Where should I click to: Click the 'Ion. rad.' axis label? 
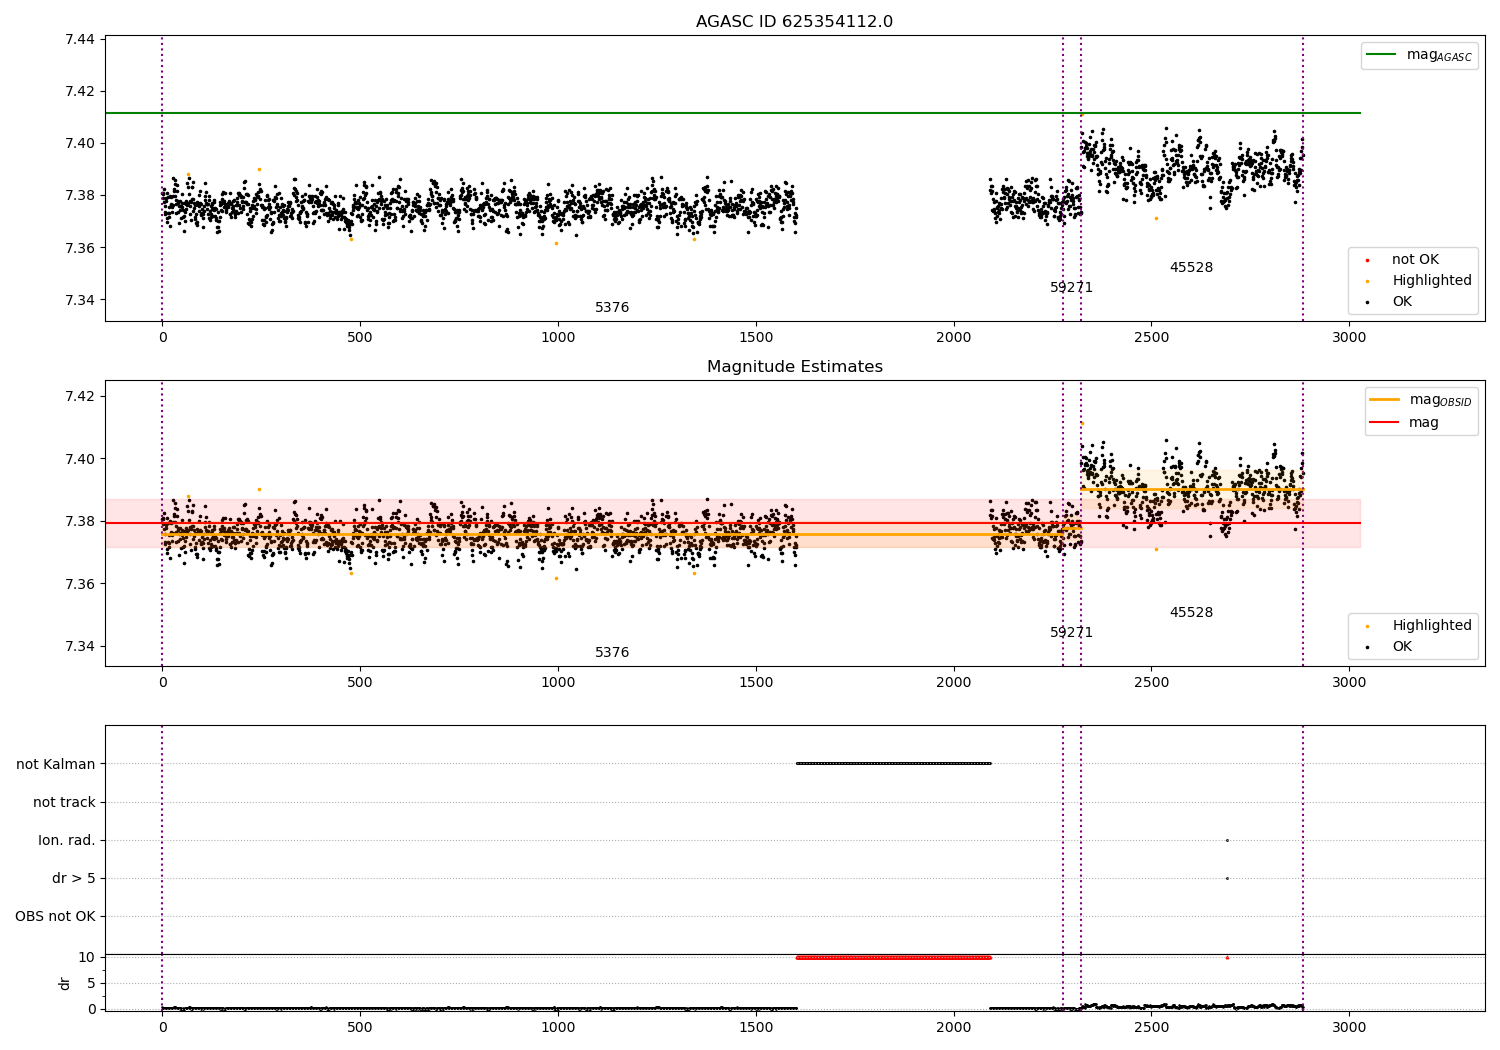coord(67,840)
